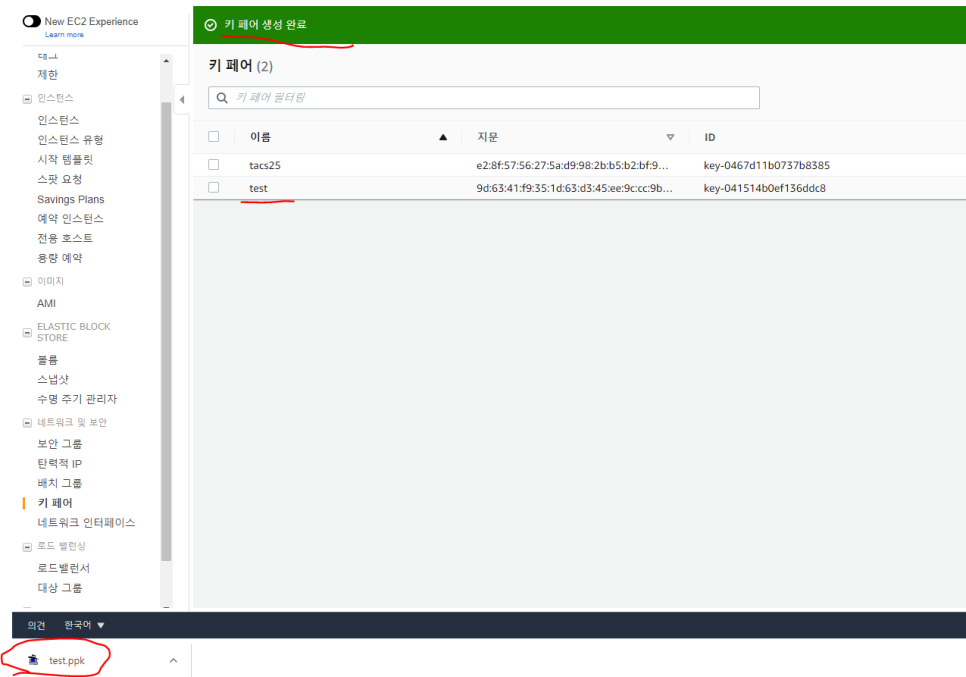This screenshot has width=966, height=677.
Task: Click the sidebar scrollbar up arrow
Action: coord(166,61)
